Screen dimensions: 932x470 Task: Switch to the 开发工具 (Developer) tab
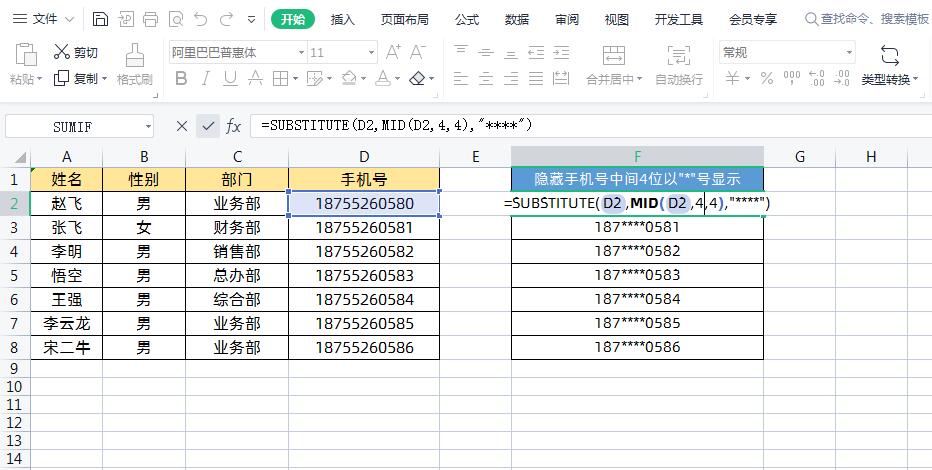pos(679,20)
